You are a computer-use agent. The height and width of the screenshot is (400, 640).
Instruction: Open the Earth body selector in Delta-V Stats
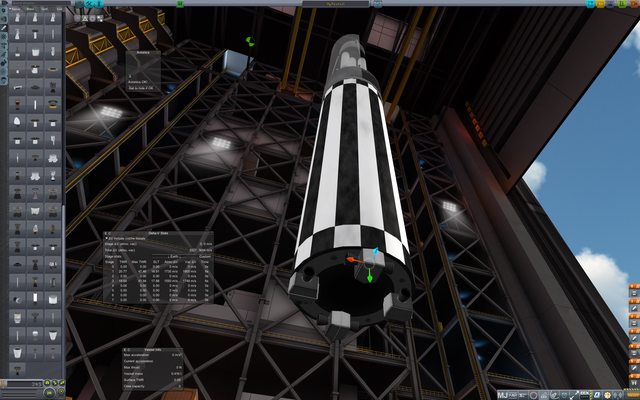pos(173,256)
